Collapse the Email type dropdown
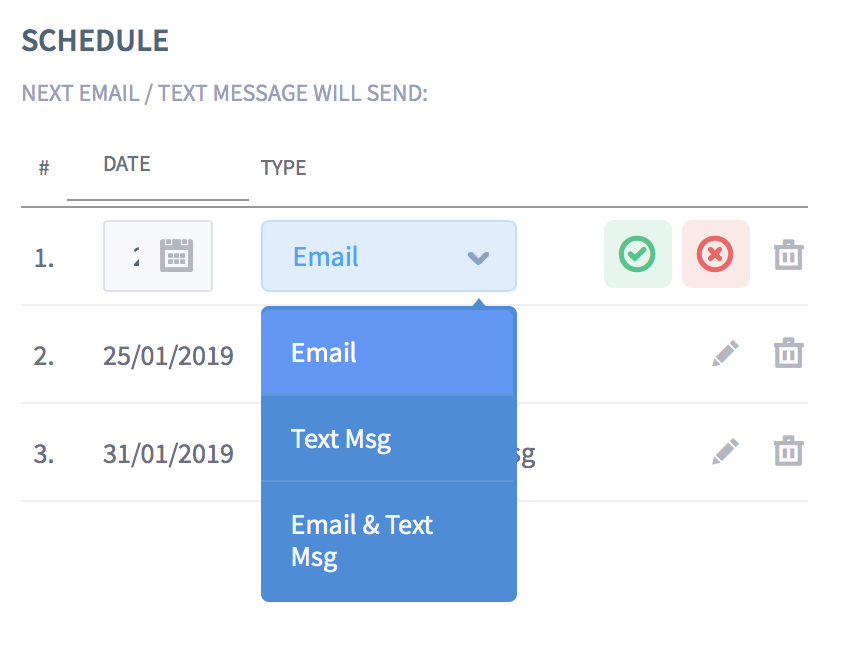The image size is (866, 646). coord(389,256)
